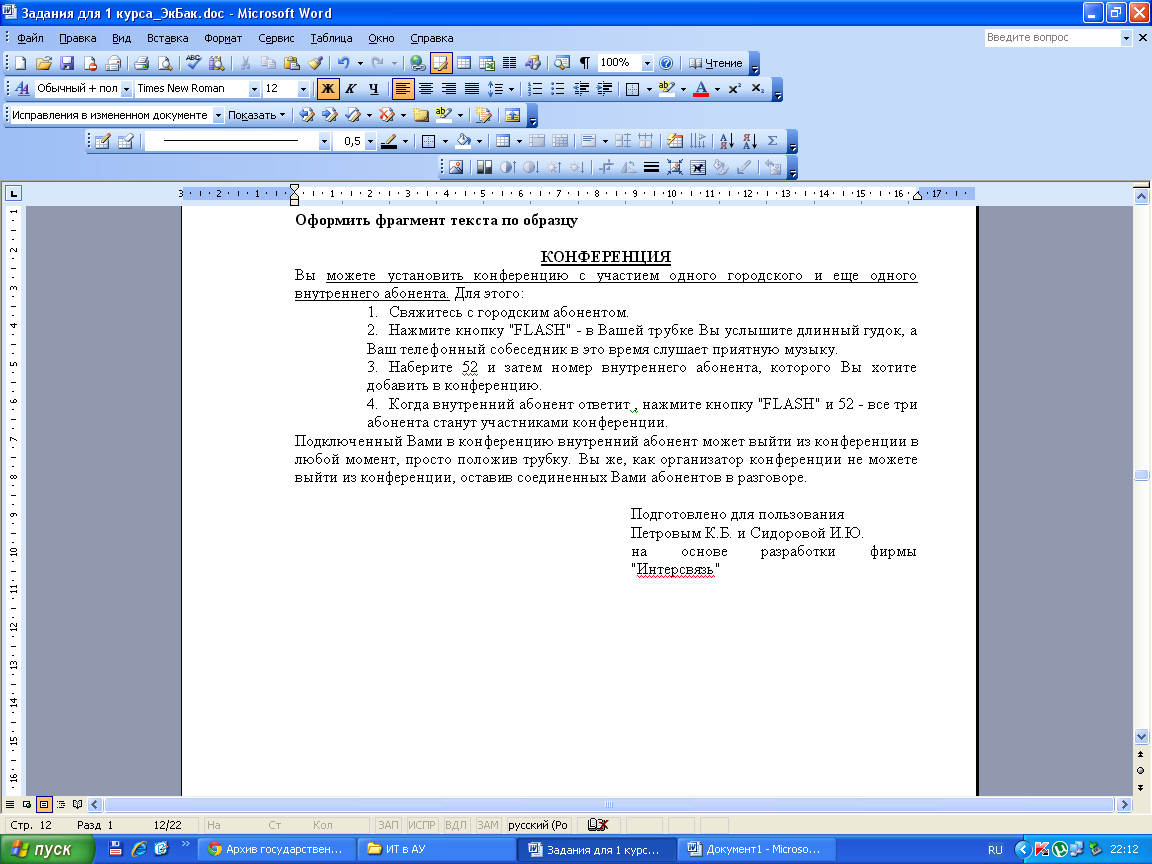Sort descending Я-A icon
1152x864 pixels.
pos(749,141)
